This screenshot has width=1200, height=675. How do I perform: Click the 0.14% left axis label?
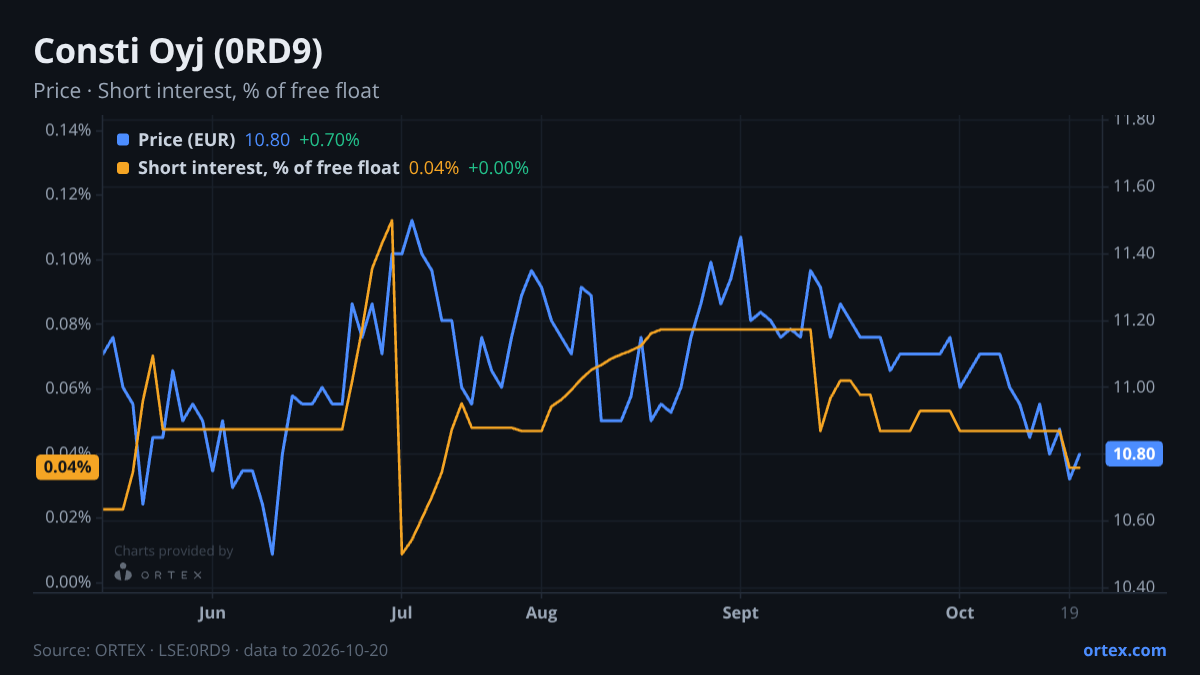68,129
